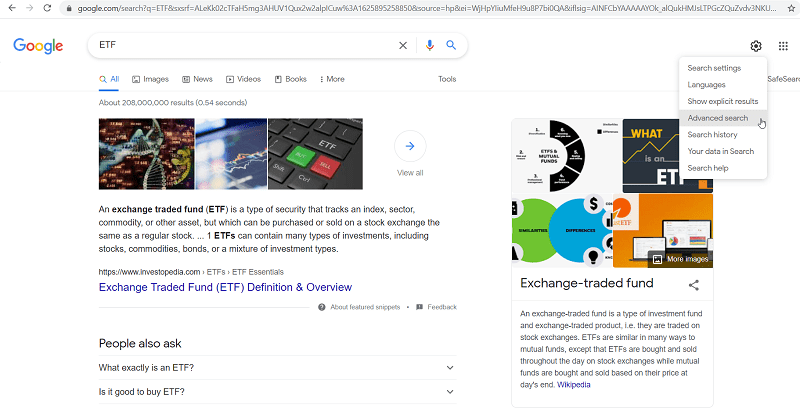Screen dimensions: 800x408
Task: Click the About featured snippets link
Action: click(x=365, y=307)
